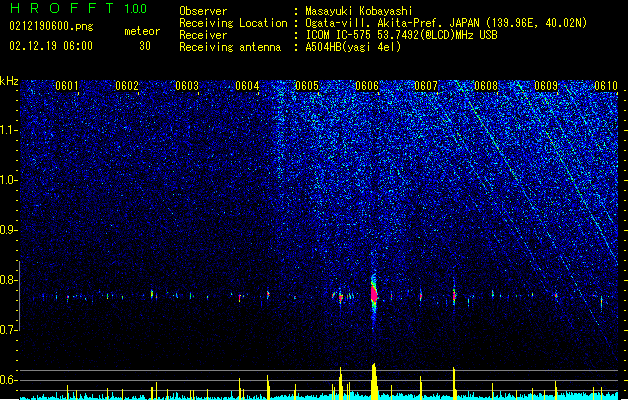Image resolution: width=629 pixels, height=400 pixels.
Task: Click the 0.9 kHz axis label
Action: tap(8, 230)
